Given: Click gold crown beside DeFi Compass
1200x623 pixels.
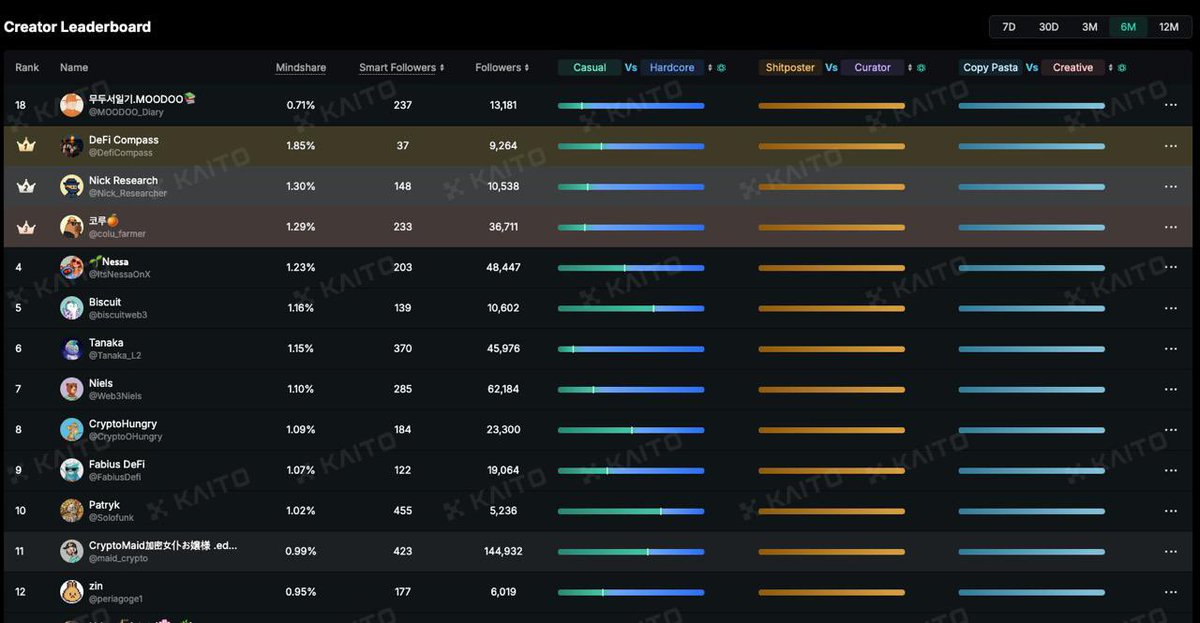Looking at the screenshot, I should coord(26,146).
